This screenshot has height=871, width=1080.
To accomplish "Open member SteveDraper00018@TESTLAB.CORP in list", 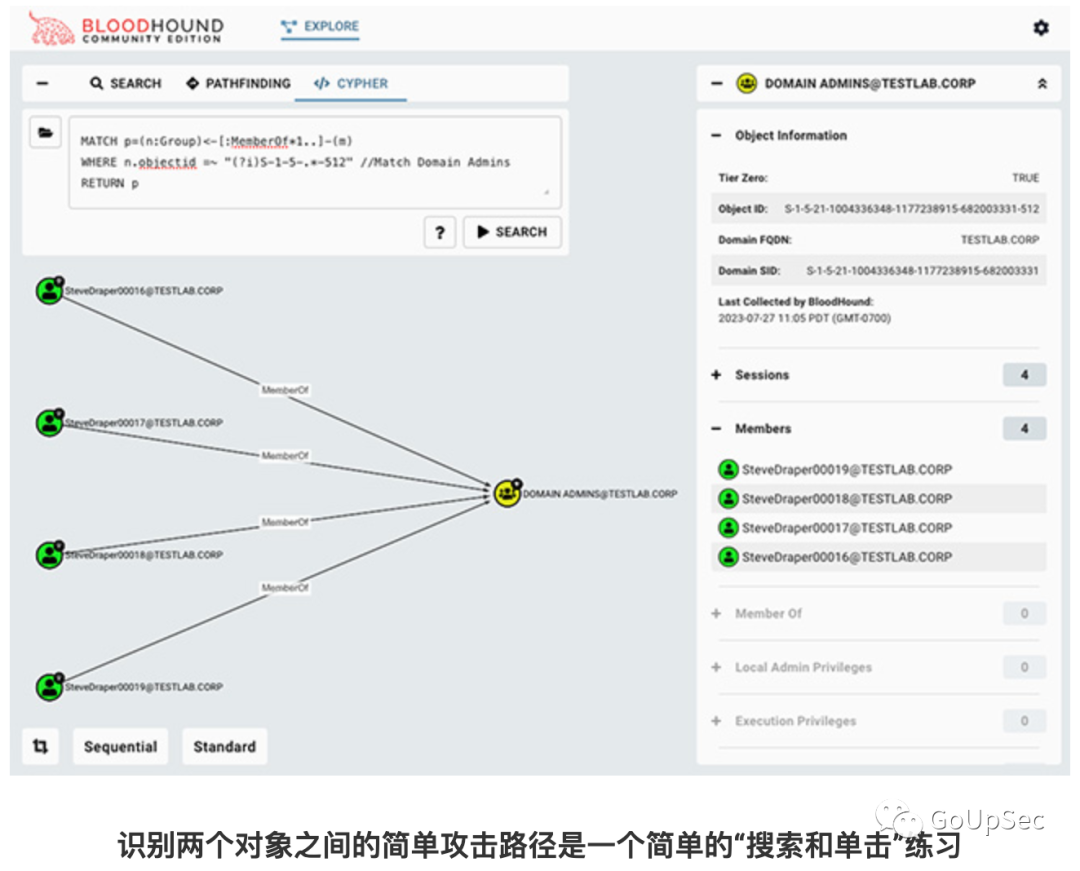I will (847, 499).
